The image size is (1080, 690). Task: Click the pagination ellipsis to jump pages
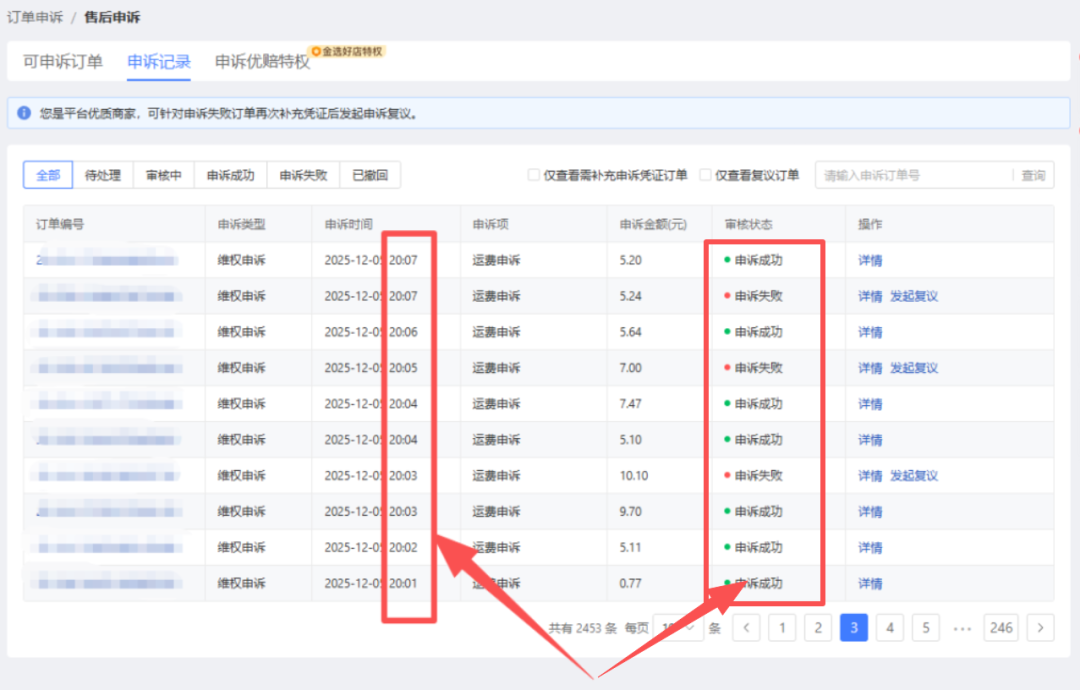(962, 627)
